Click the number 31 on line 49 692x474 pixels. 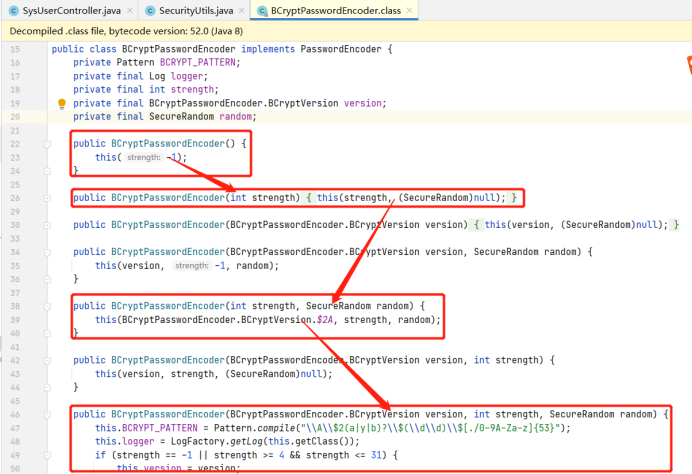376,455
